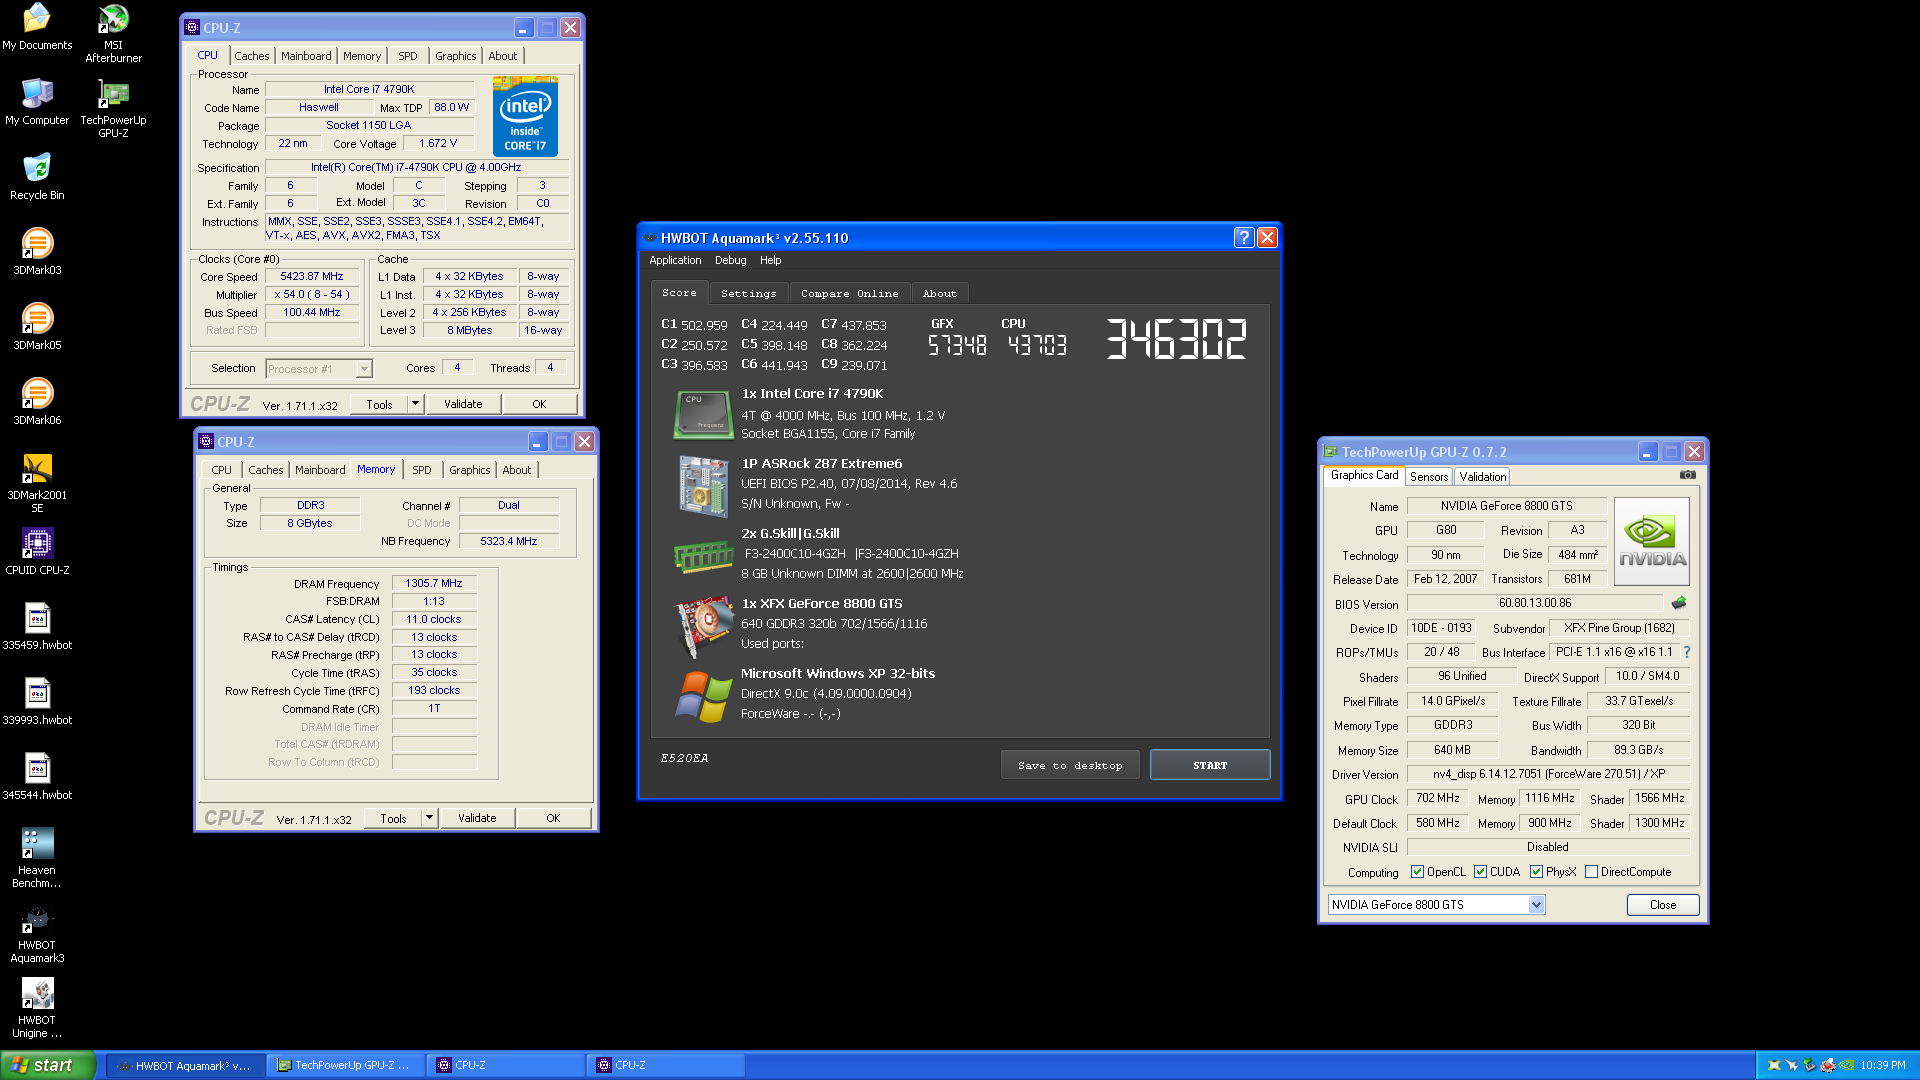Switch to Settings tab in Aquamark
1920x1080 pixels.
click(748, 293)
